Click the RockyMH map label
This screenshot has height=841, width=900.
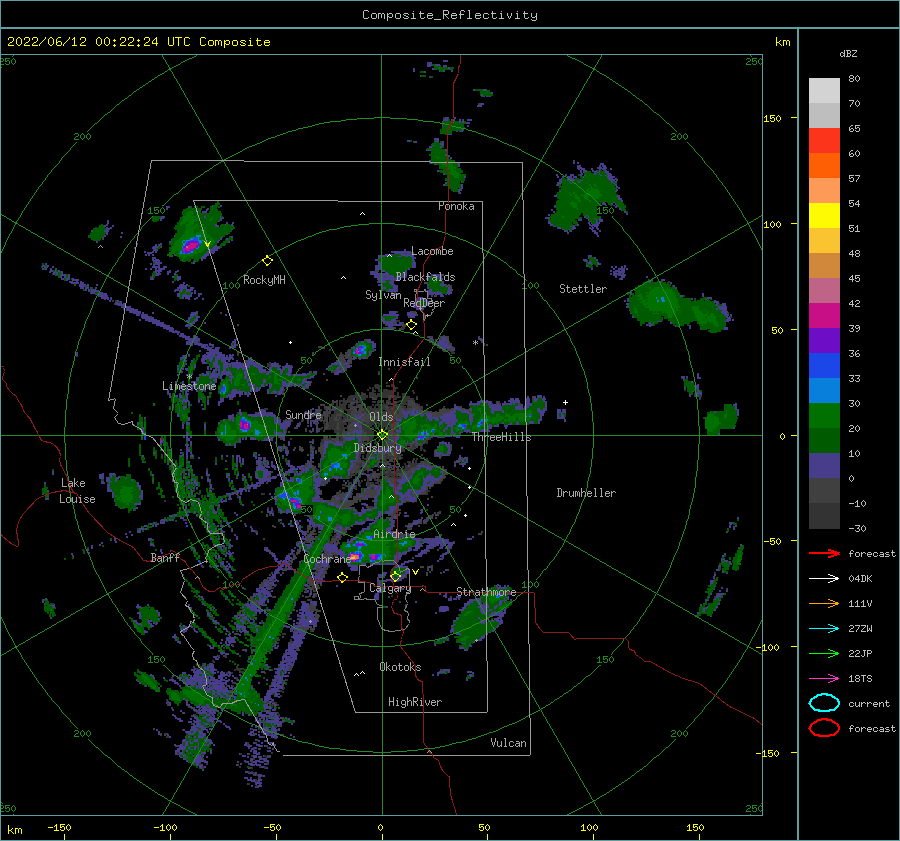(264, 280)
